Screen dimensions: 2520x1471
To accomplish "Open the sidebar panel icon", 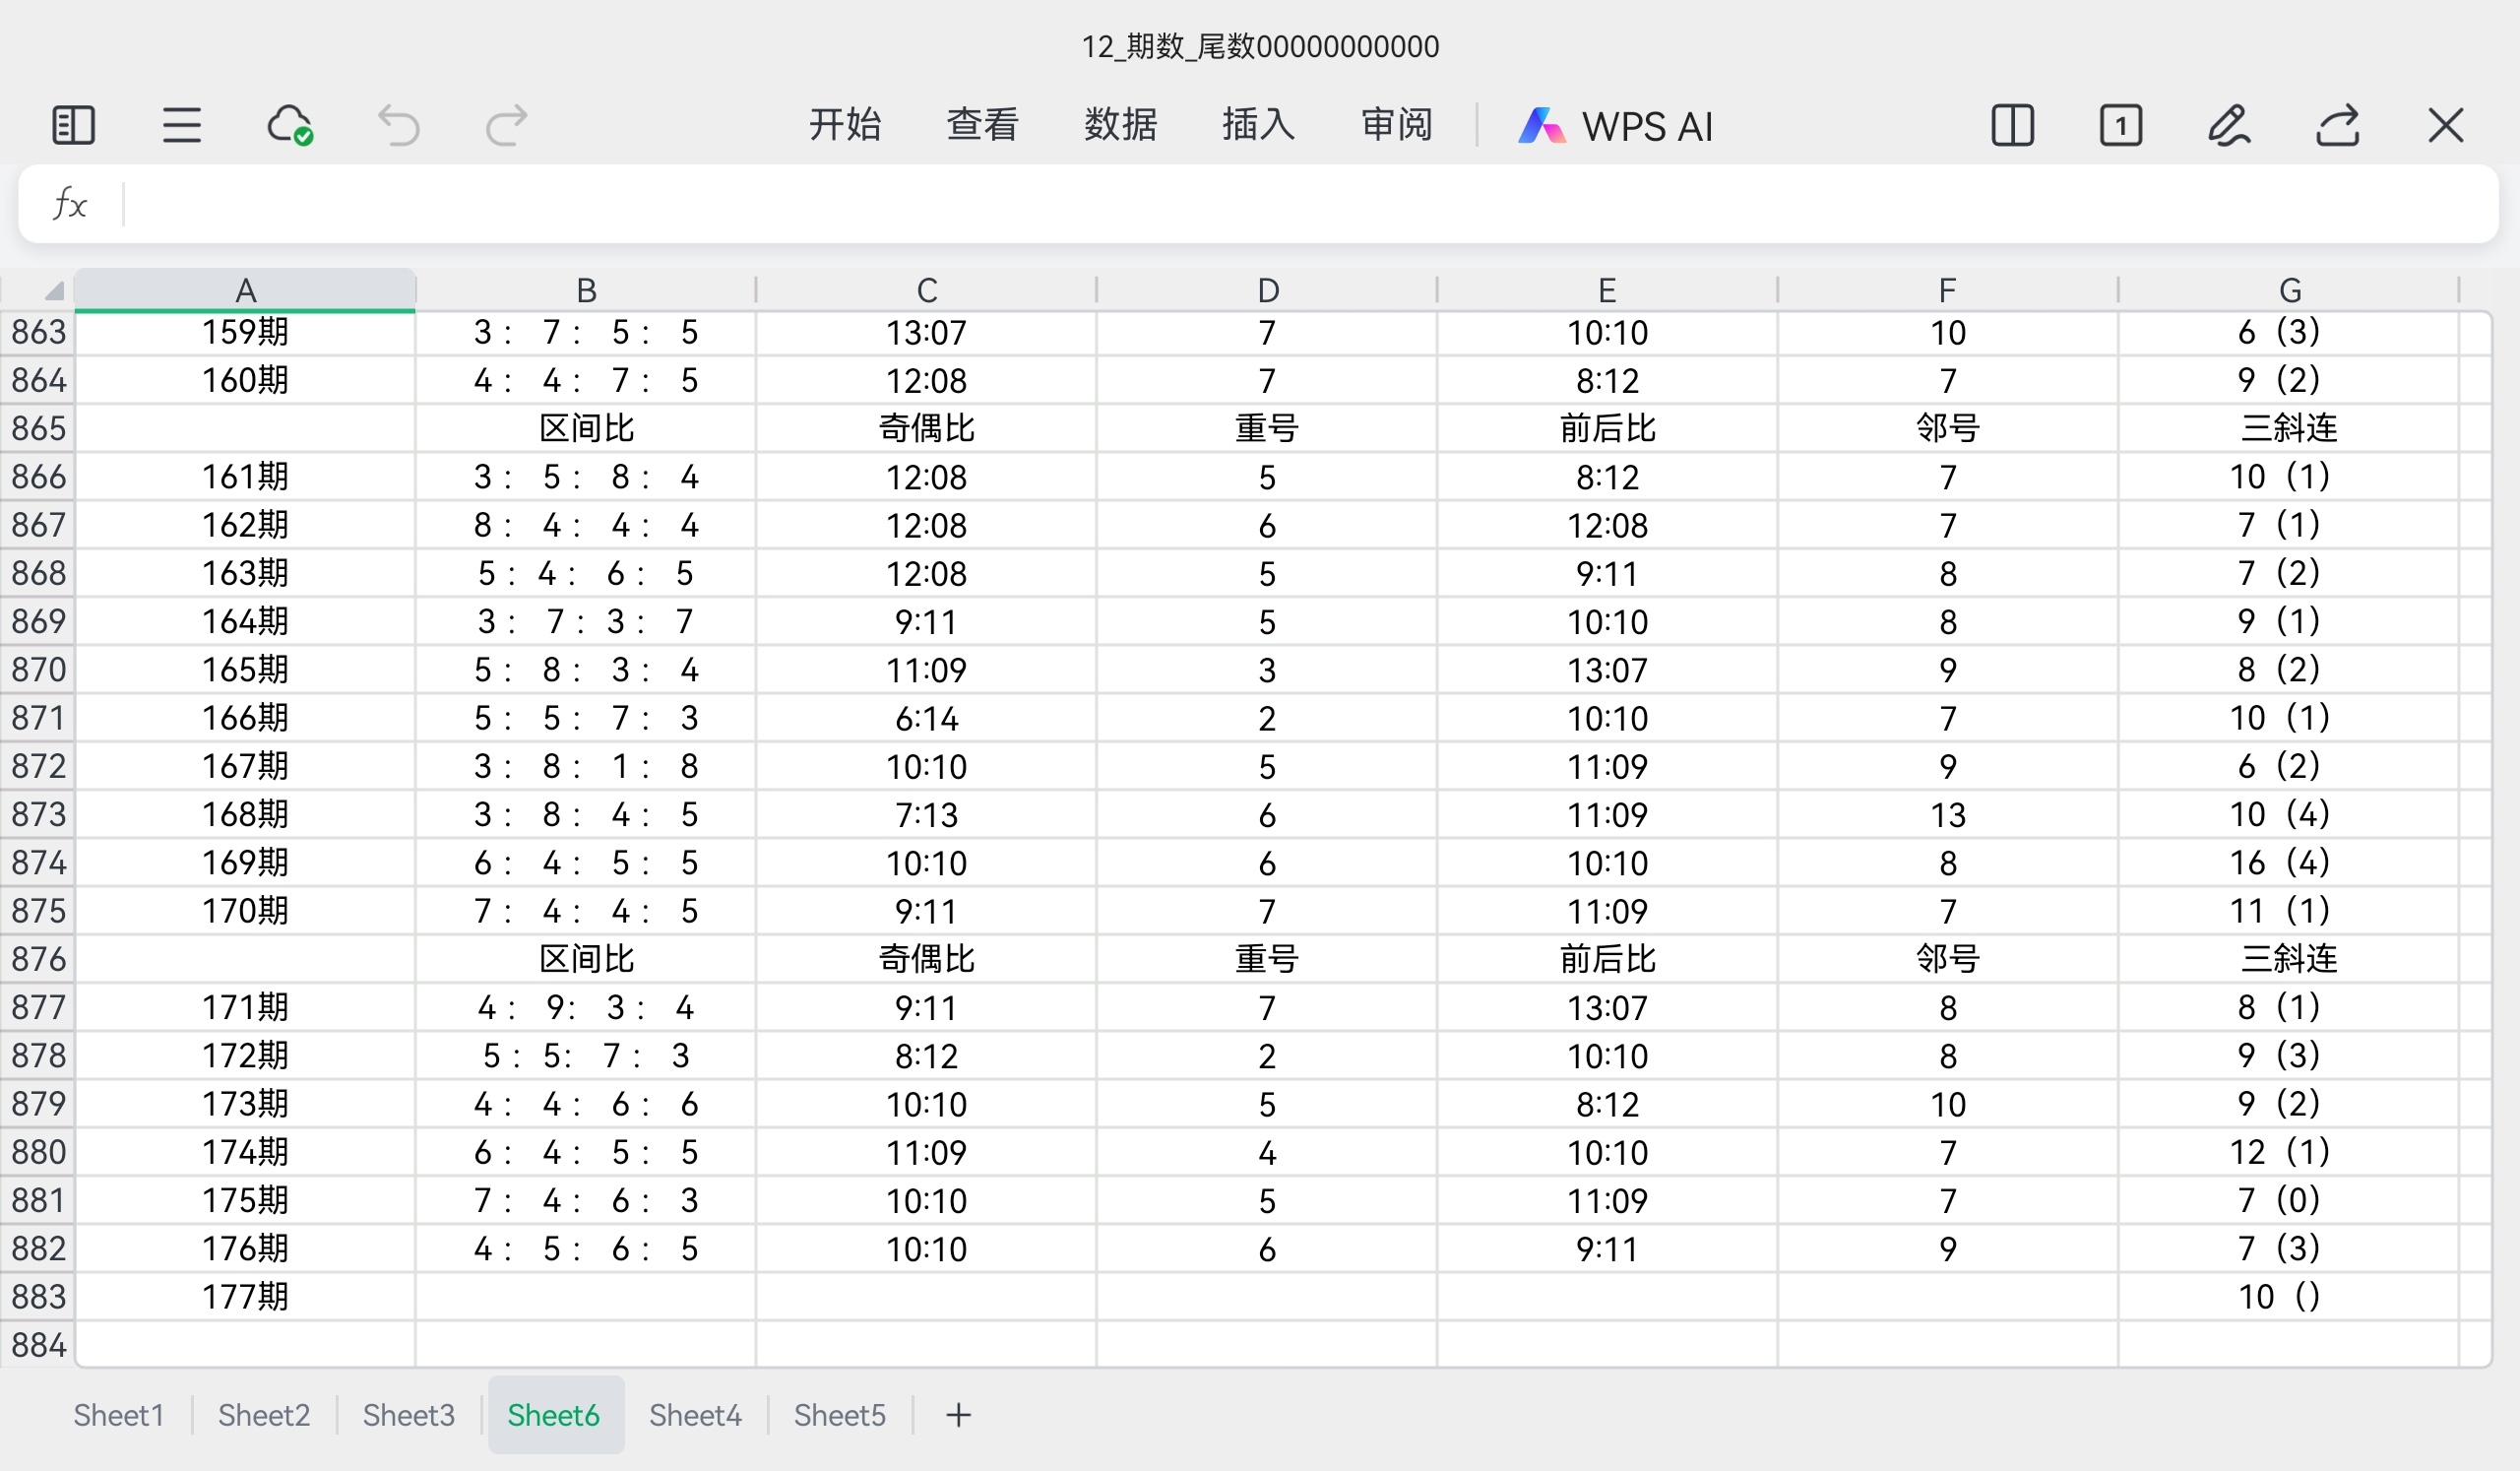I will click(73, 126).
